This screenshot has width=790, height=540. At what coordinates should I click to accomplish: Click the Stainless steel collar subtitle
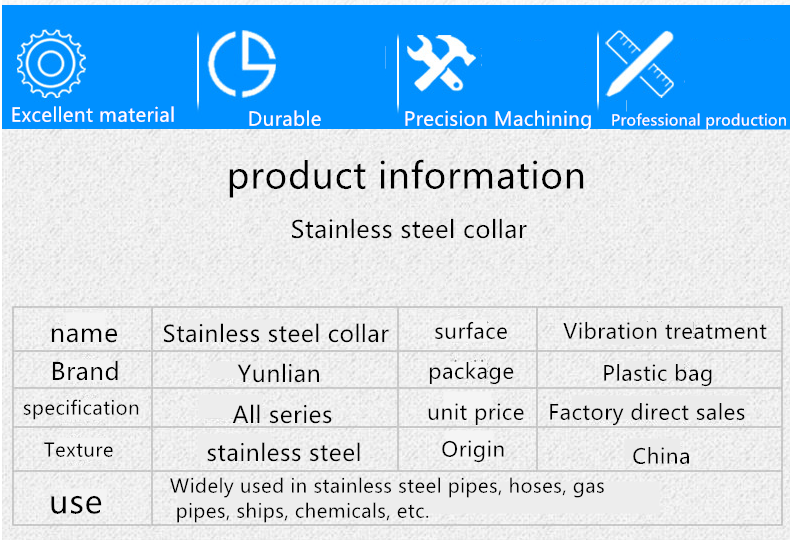(409, 230)
